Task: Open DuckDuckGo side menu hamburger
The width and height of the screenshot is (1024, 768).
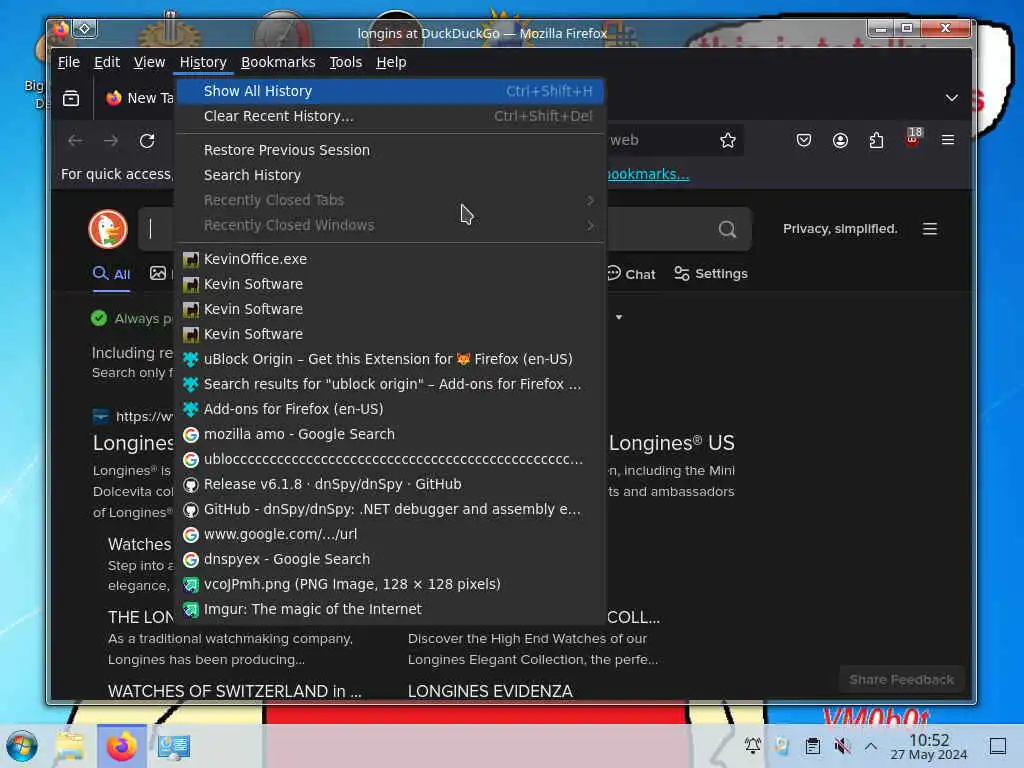Action: [930, 229]
